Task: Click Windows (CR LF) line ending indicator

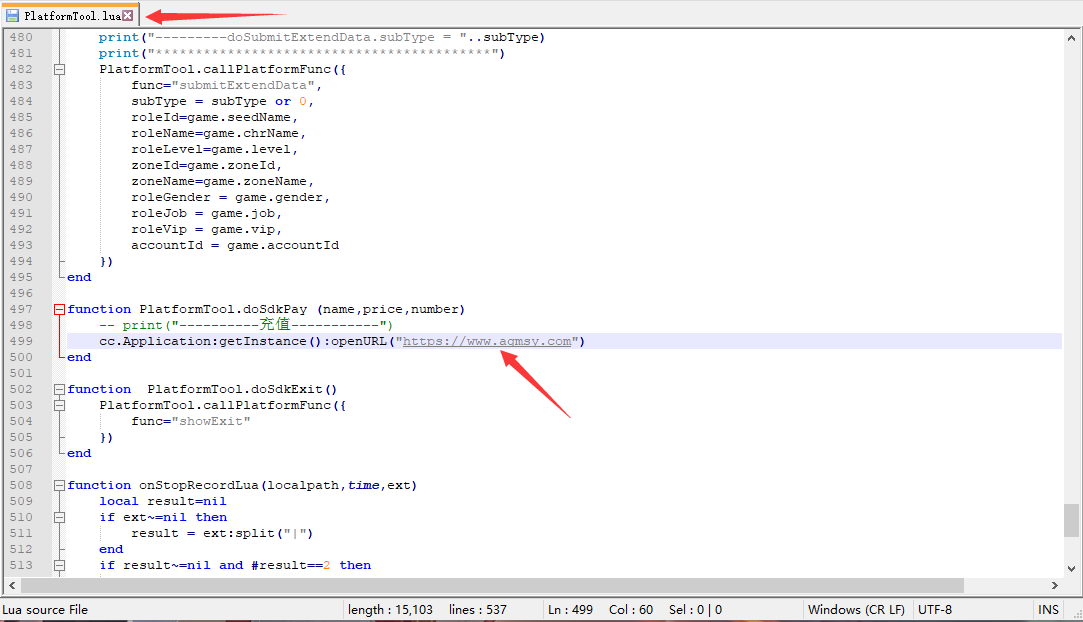Action: click(x=856, y=610)
